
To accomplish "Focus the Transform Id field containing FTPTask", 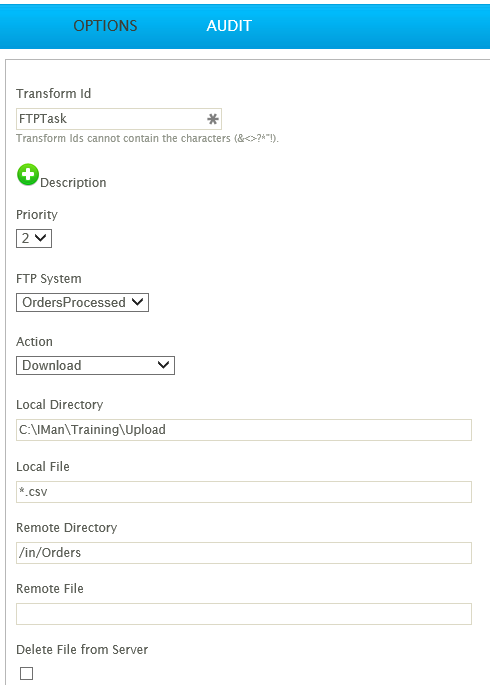I will 119,119.
